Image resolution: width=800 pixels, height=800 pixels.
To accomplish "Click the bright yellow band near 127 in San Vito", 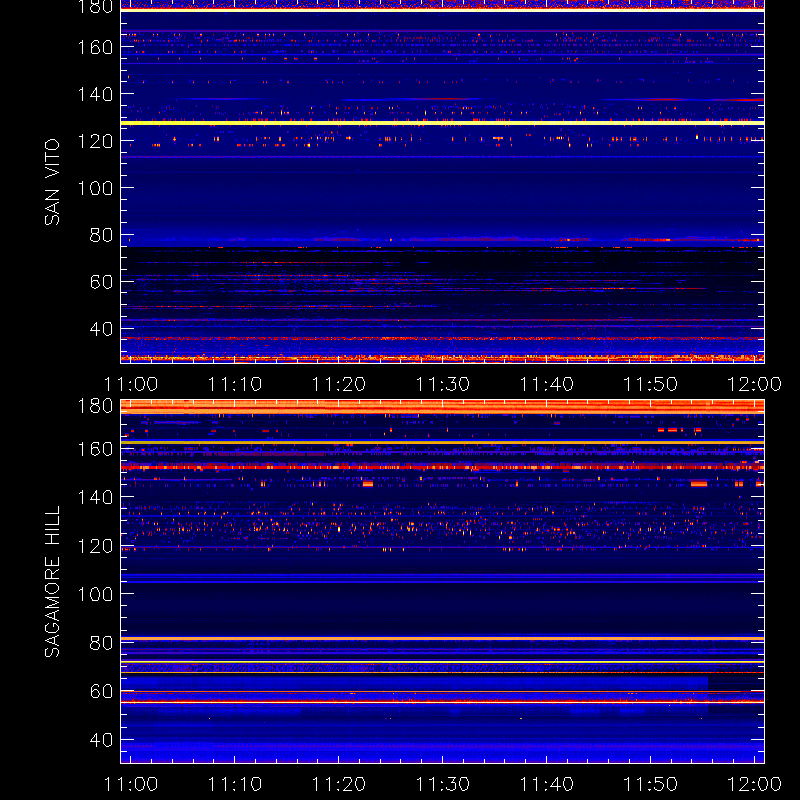I will [442, 123].
